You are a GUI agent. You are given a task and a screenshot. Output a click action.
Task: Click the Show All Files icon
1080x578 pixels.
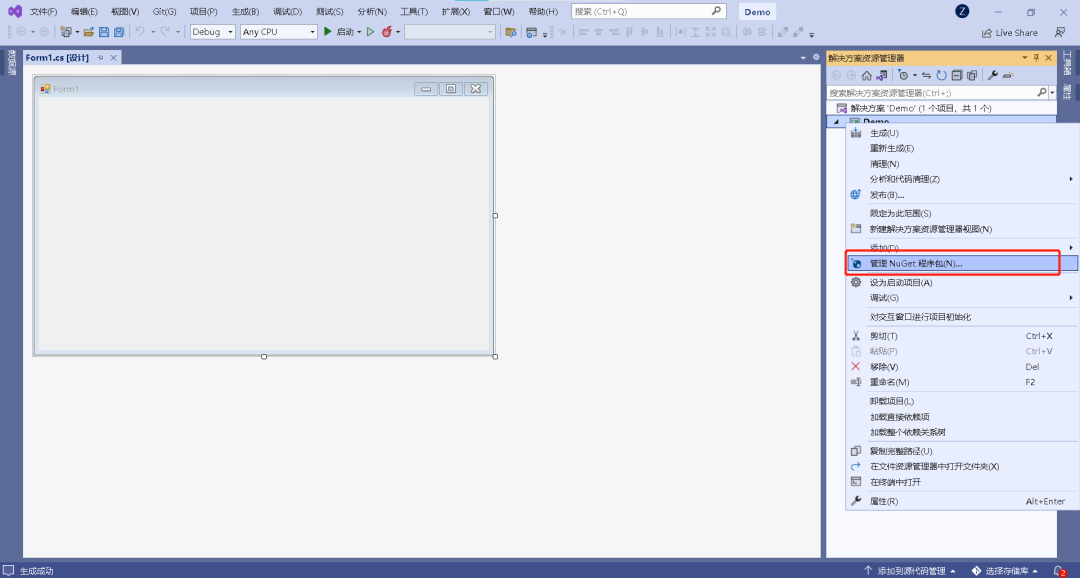point(971,75)
